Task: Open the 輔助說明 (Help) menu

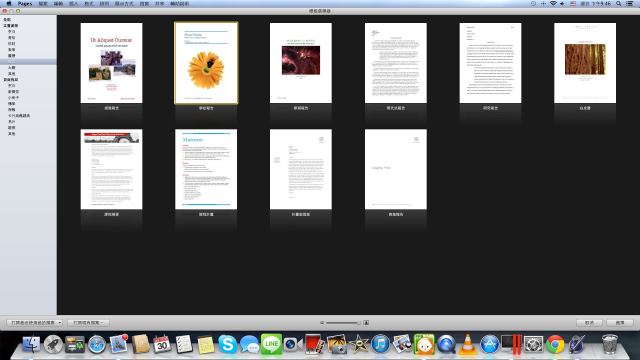Action: point(179,4)
